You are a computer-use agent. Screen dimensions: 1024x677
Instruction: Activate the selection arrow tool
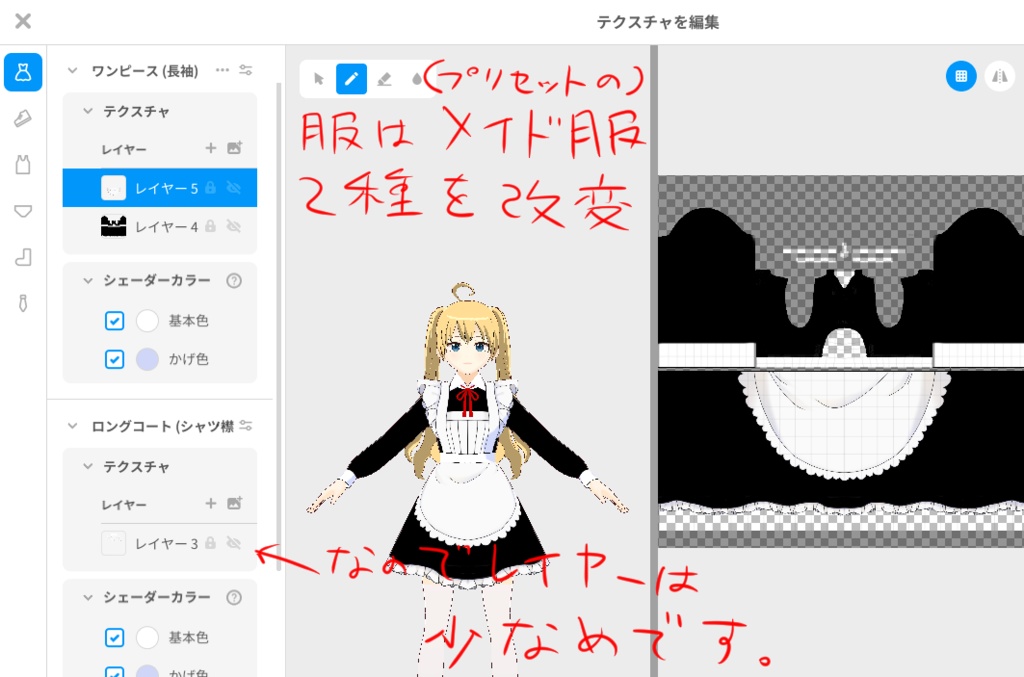(317, 78)
